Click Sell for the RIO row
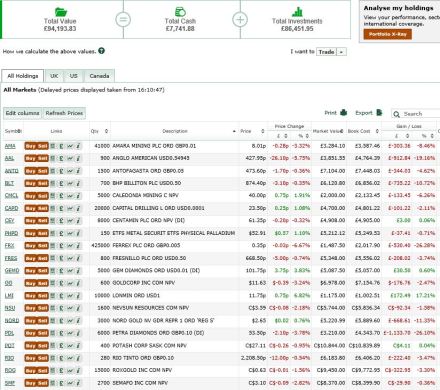Viewport: 440px width, 390px height. tap(43, 358)
